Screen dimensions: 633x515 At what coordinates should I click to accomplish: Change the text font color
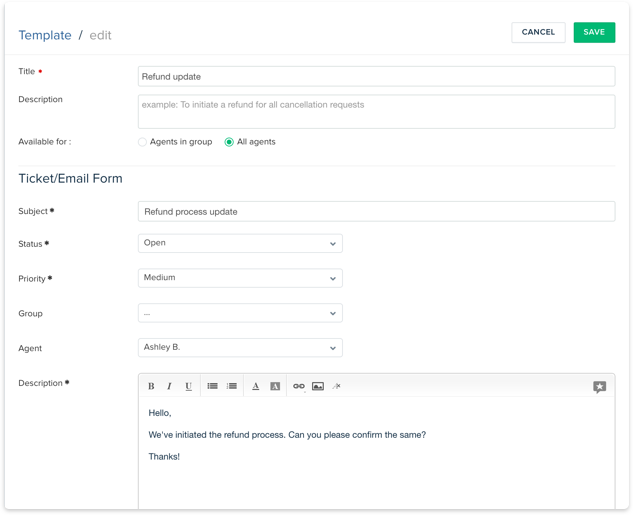pyautogui.click(x=255, y=386)
